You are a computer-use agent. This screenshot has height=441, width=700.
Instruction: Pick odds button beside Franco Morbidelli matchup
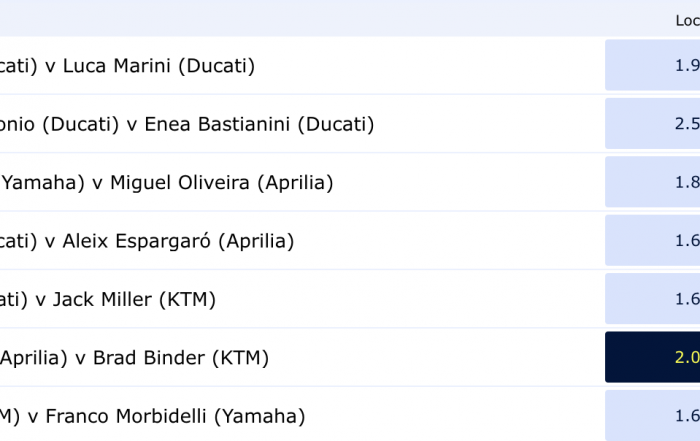pyautogui.click(x=652, y=415)
